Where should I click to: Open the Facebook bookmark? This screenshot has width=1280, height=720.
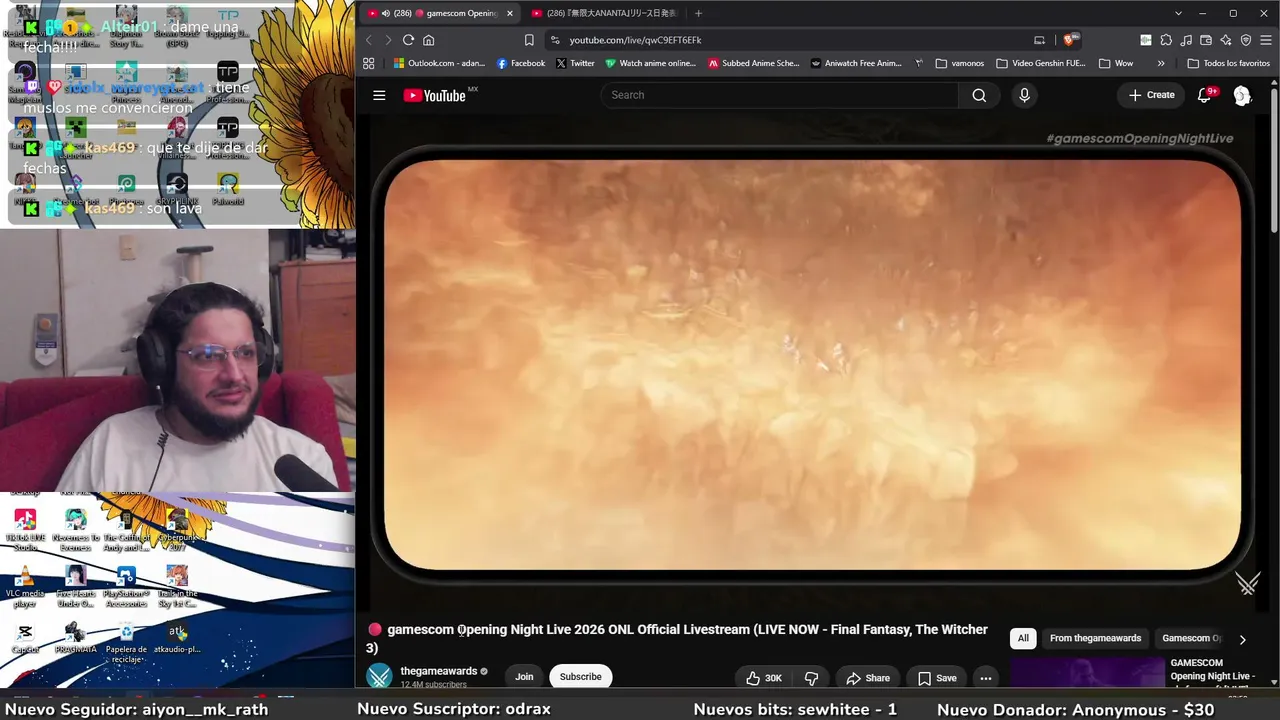(x=521, y=63)
